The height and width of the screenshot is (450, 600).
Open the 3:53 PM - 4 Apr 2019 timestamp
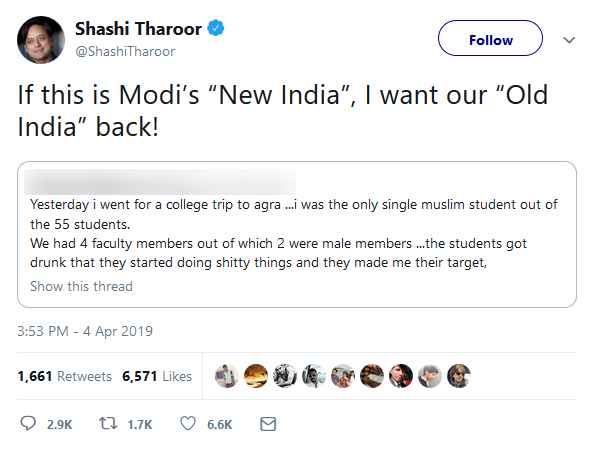pyautogui.click(x=85, y=331)
